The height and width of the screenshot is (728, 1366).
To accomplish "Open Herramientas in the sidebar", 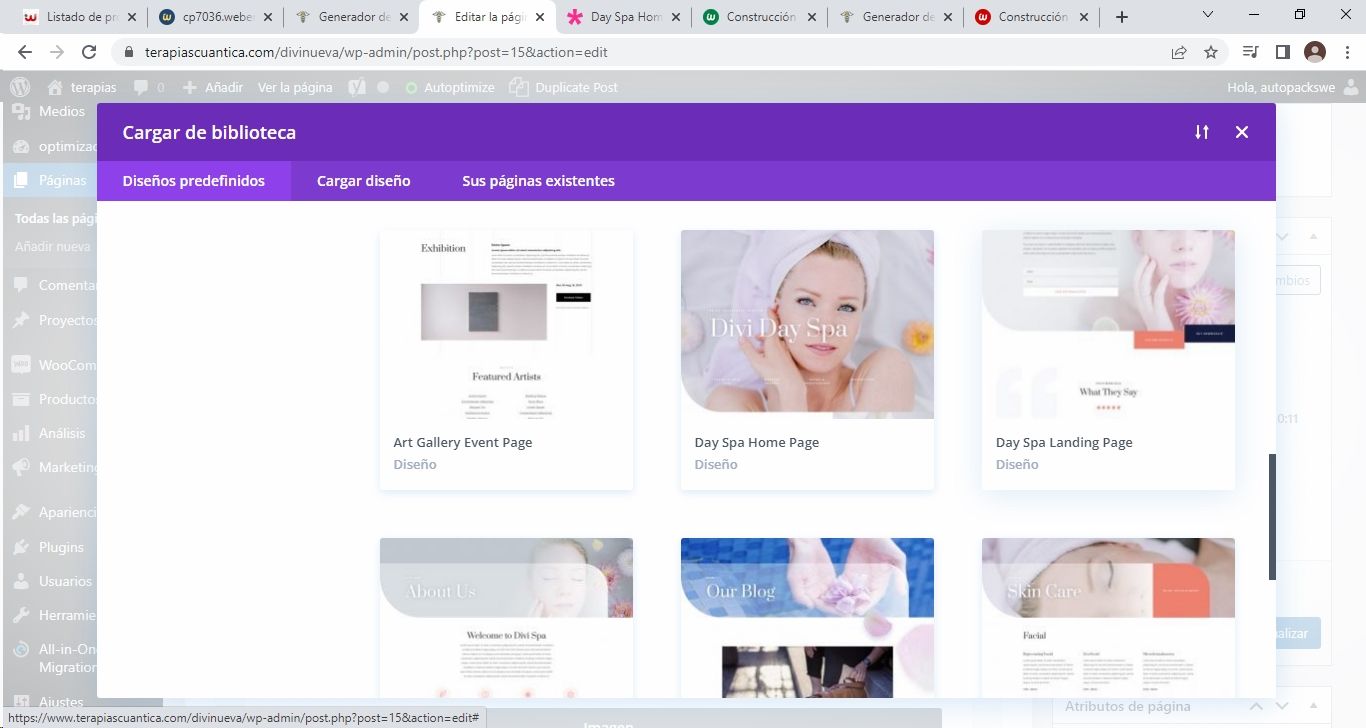I will point(53,615).
